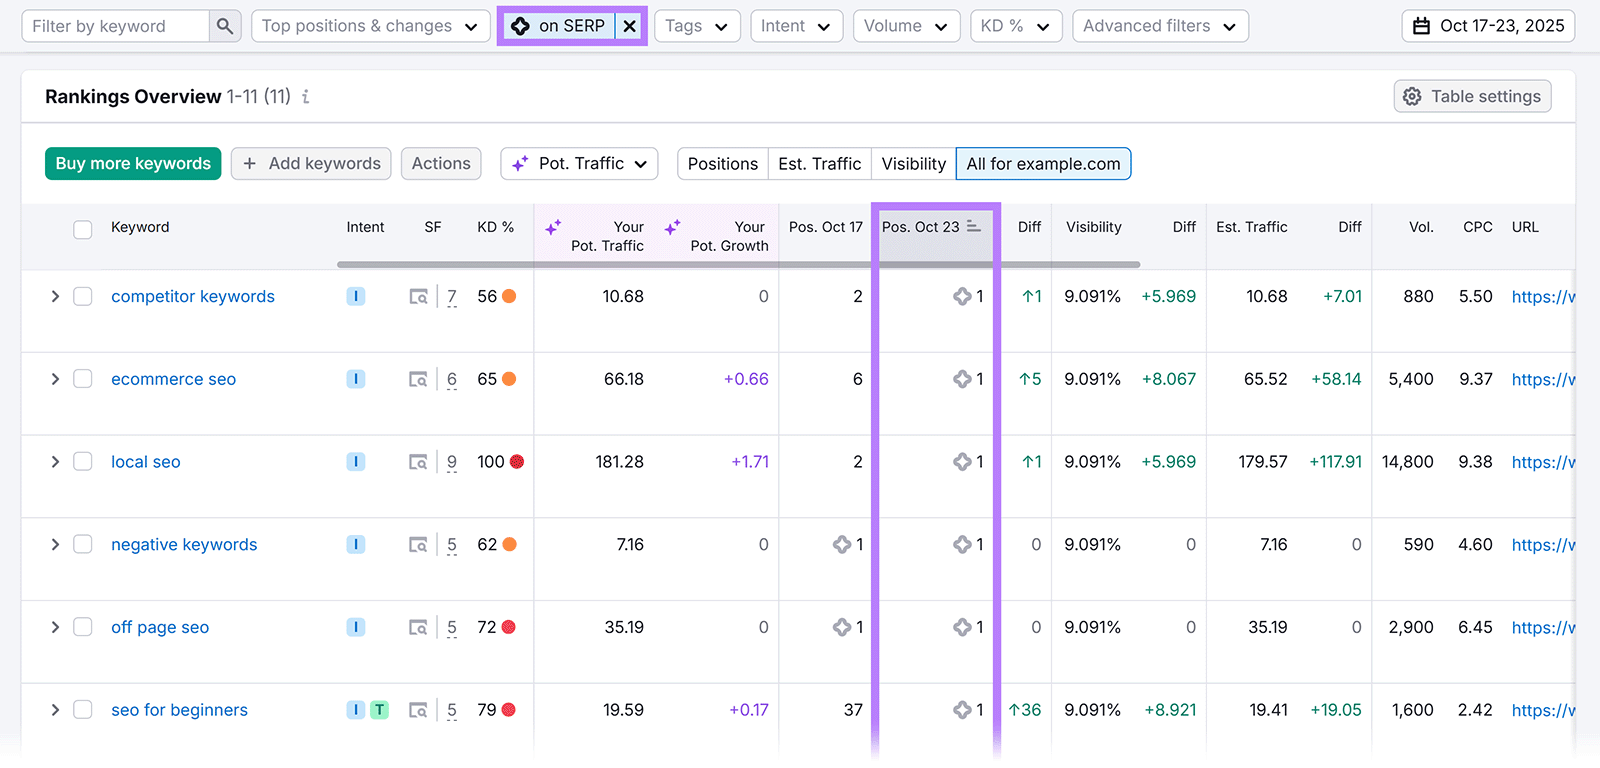Viewport: 1600px width, 768px height.
Task: Click the horizontal table scrollbar
Action: tap(738, 265)
